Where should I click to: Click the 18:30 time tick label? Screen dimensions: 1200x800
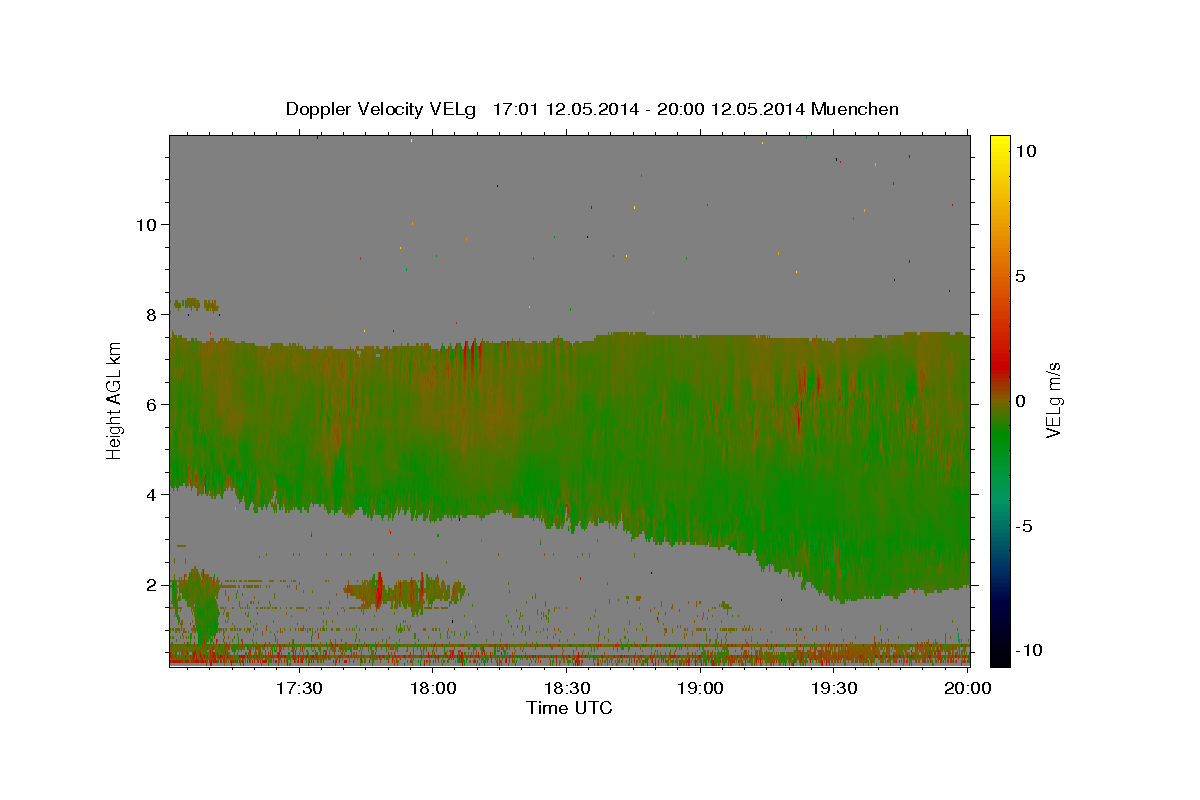(x=567, y=688)
